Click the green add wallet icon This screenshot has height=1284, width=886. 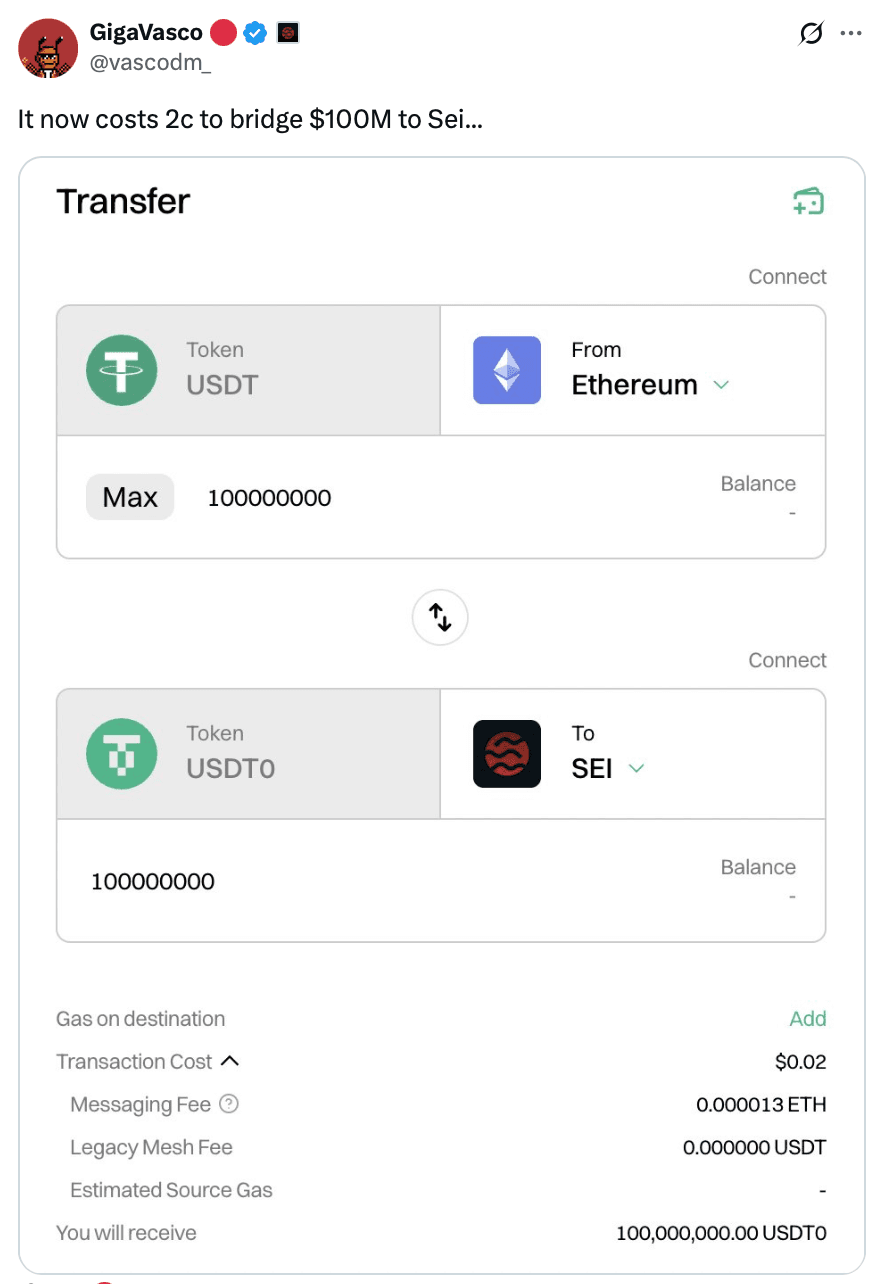point(808,202)
